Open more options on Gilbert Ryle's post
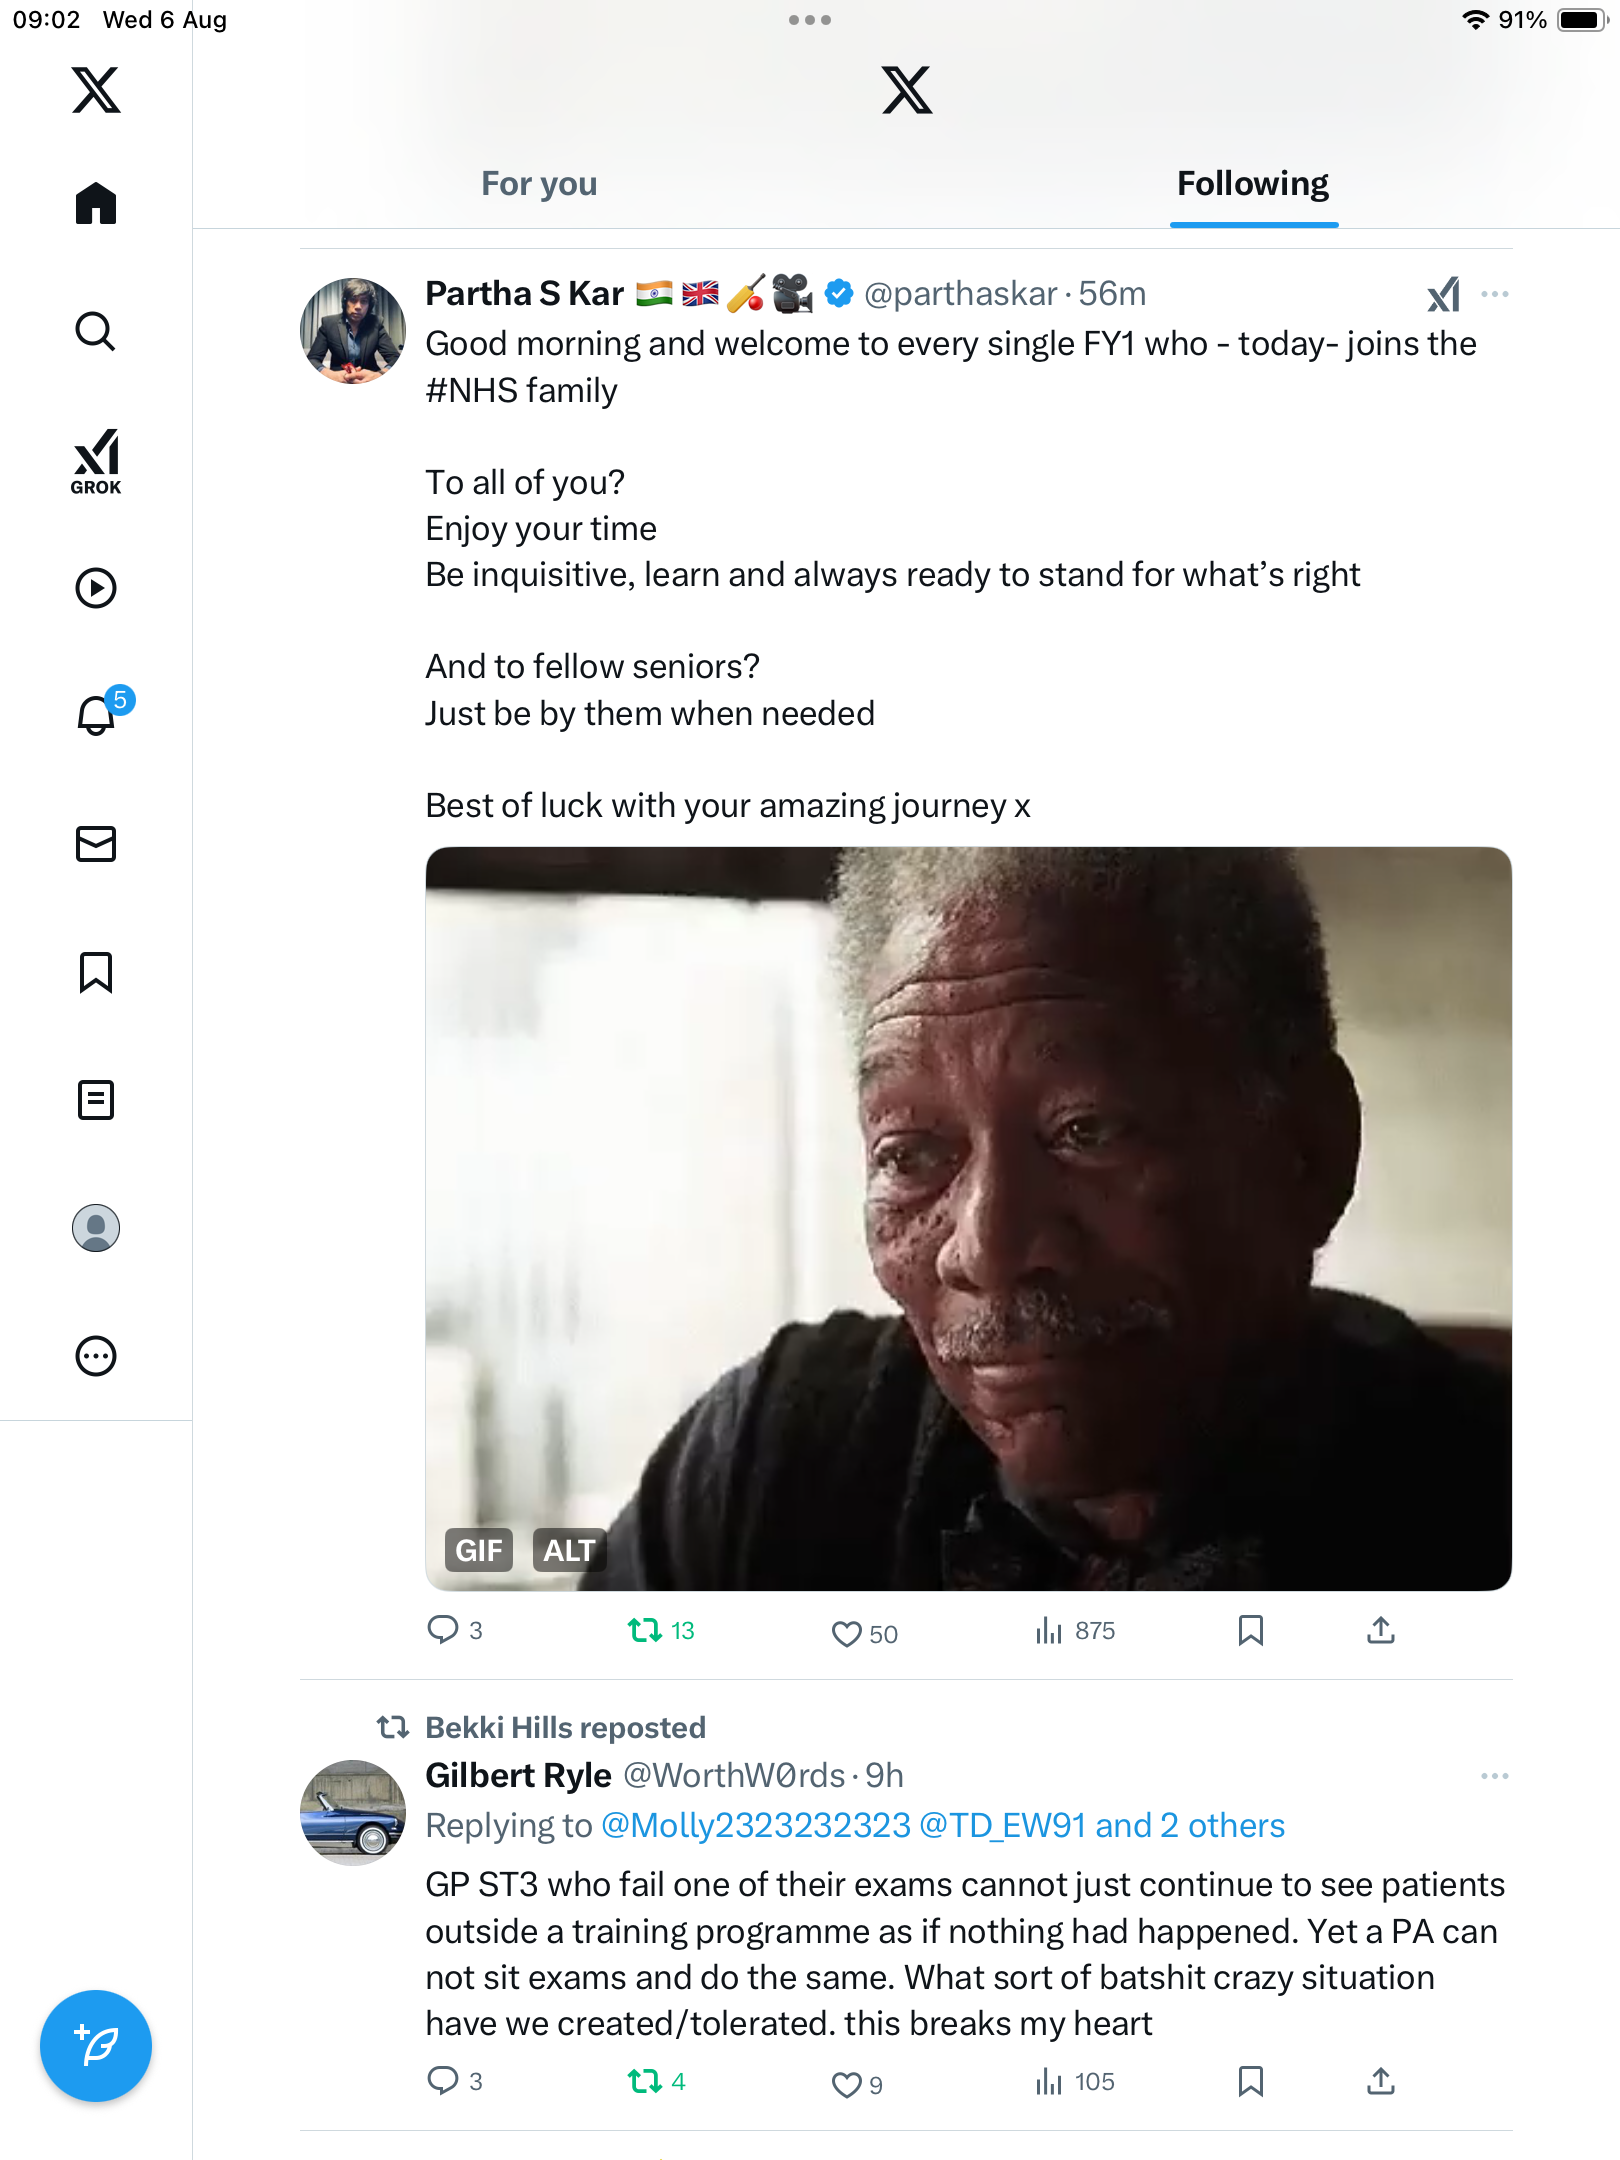The width and height of the screenshot is (1620, 2160). (x=1494, y=1776)
